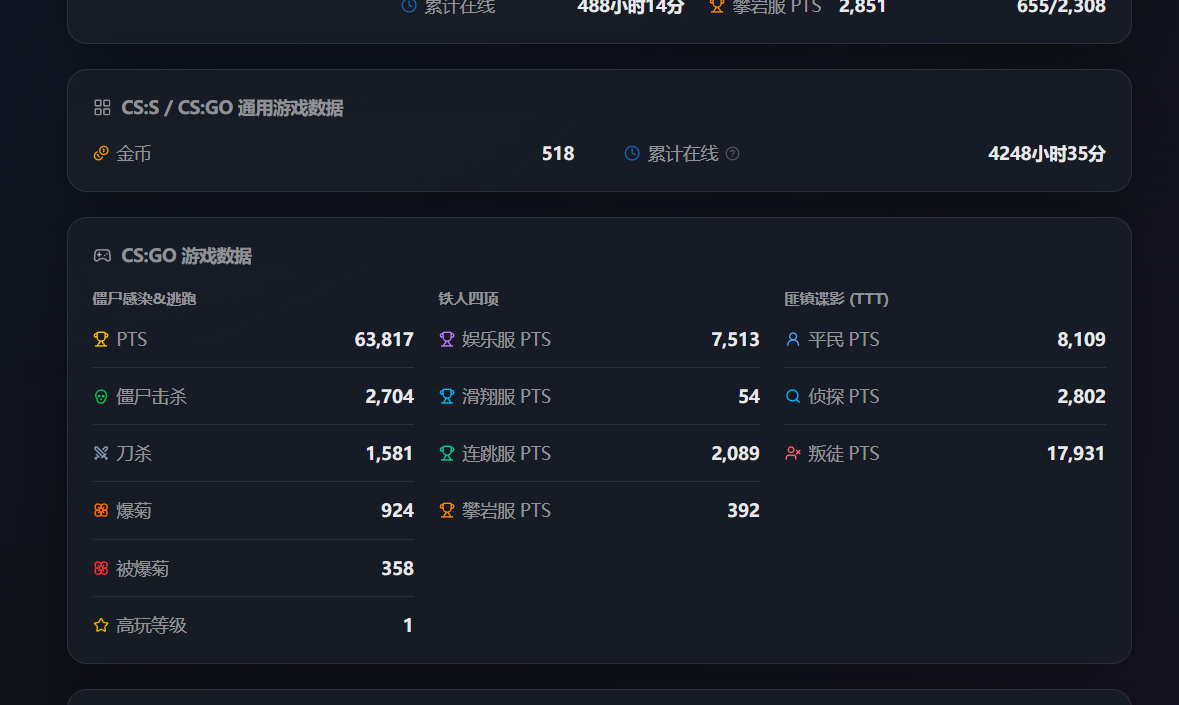Click the 娱乐服 PTS label text

[x=506, y=339]
